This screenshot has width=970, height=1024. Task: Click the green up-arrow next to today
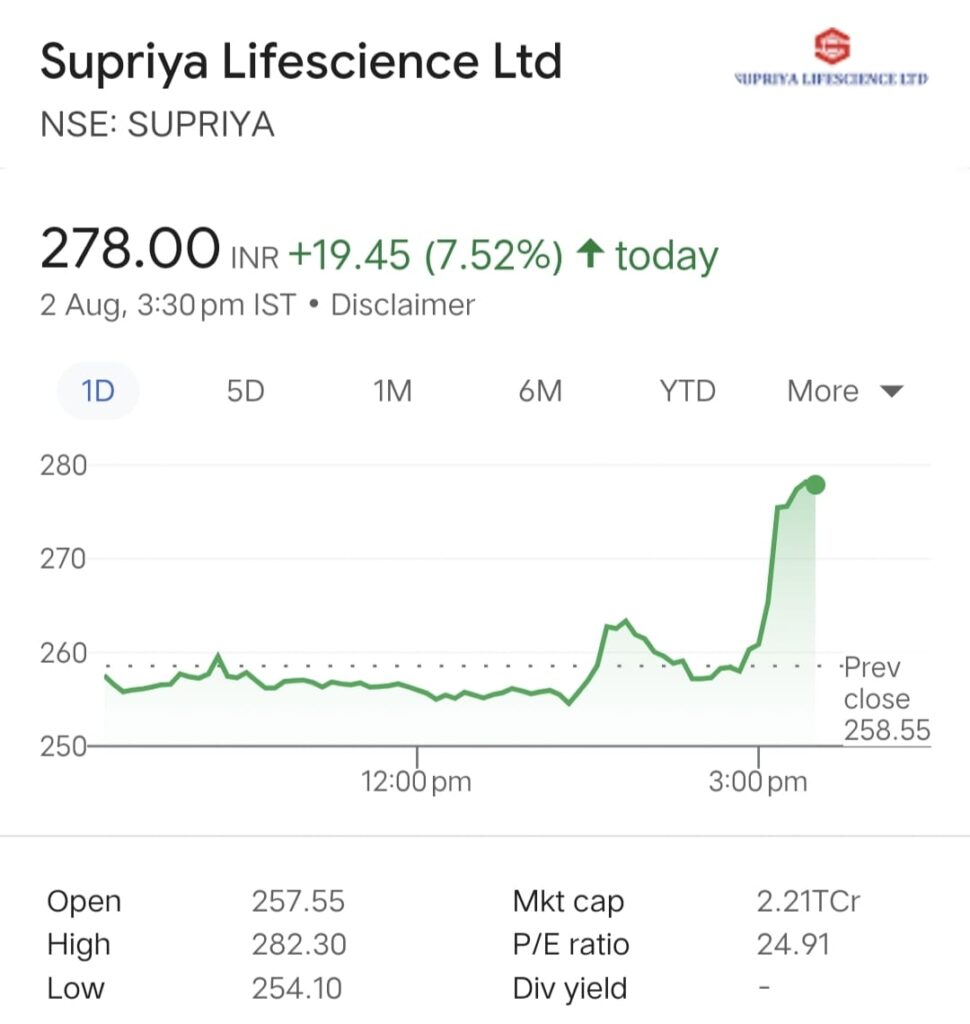coord(590,253)
